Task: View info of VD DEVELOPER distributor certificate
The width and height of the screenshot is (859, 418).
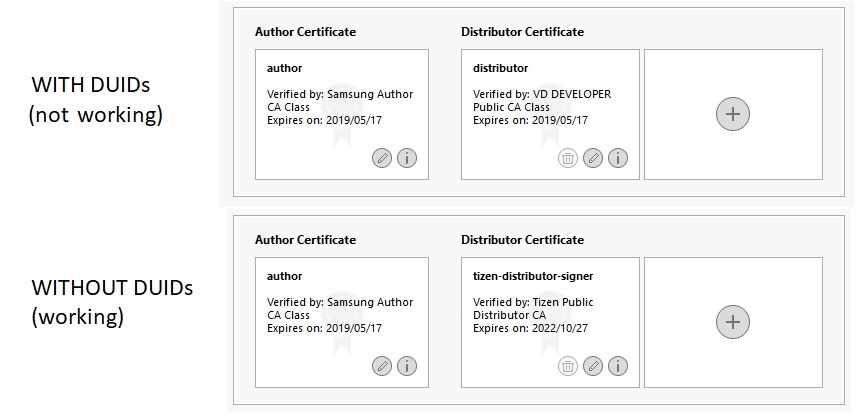Action: [x=618, y=158]
